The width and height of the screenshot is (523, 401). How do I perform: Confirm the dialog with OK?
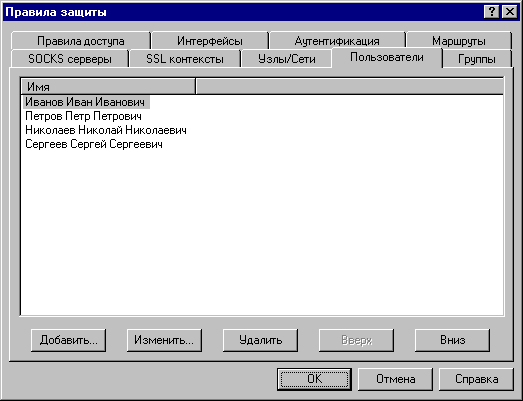point(314,379)
